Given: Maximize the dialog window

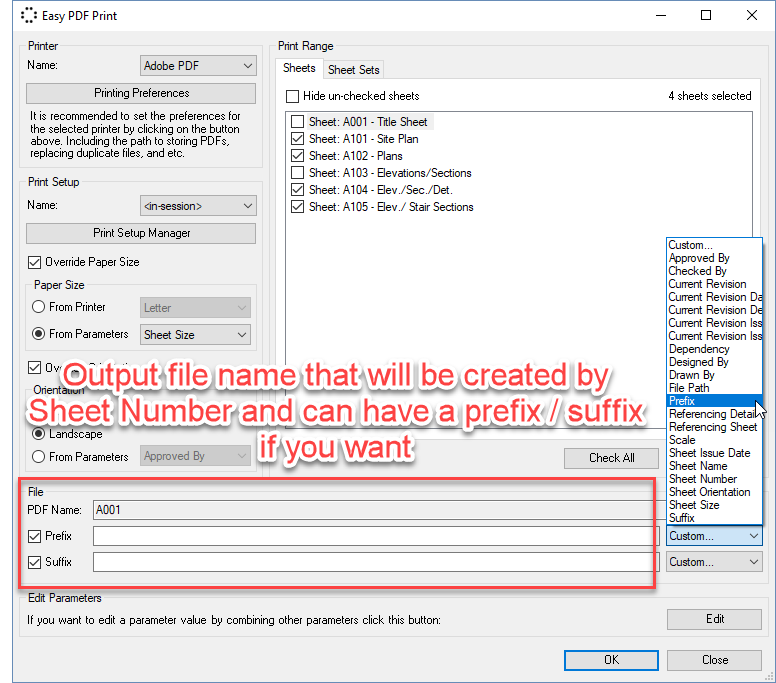Looking at the screenshot, I should pos(706,16).
